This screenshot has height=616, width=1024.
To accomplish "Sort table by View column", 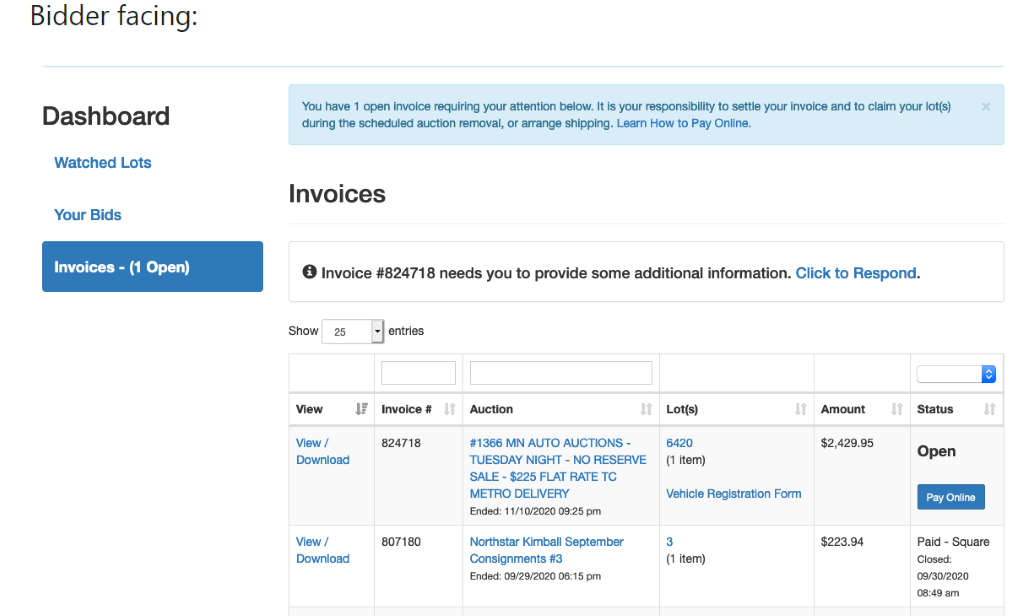I will (x=360, y=409).
